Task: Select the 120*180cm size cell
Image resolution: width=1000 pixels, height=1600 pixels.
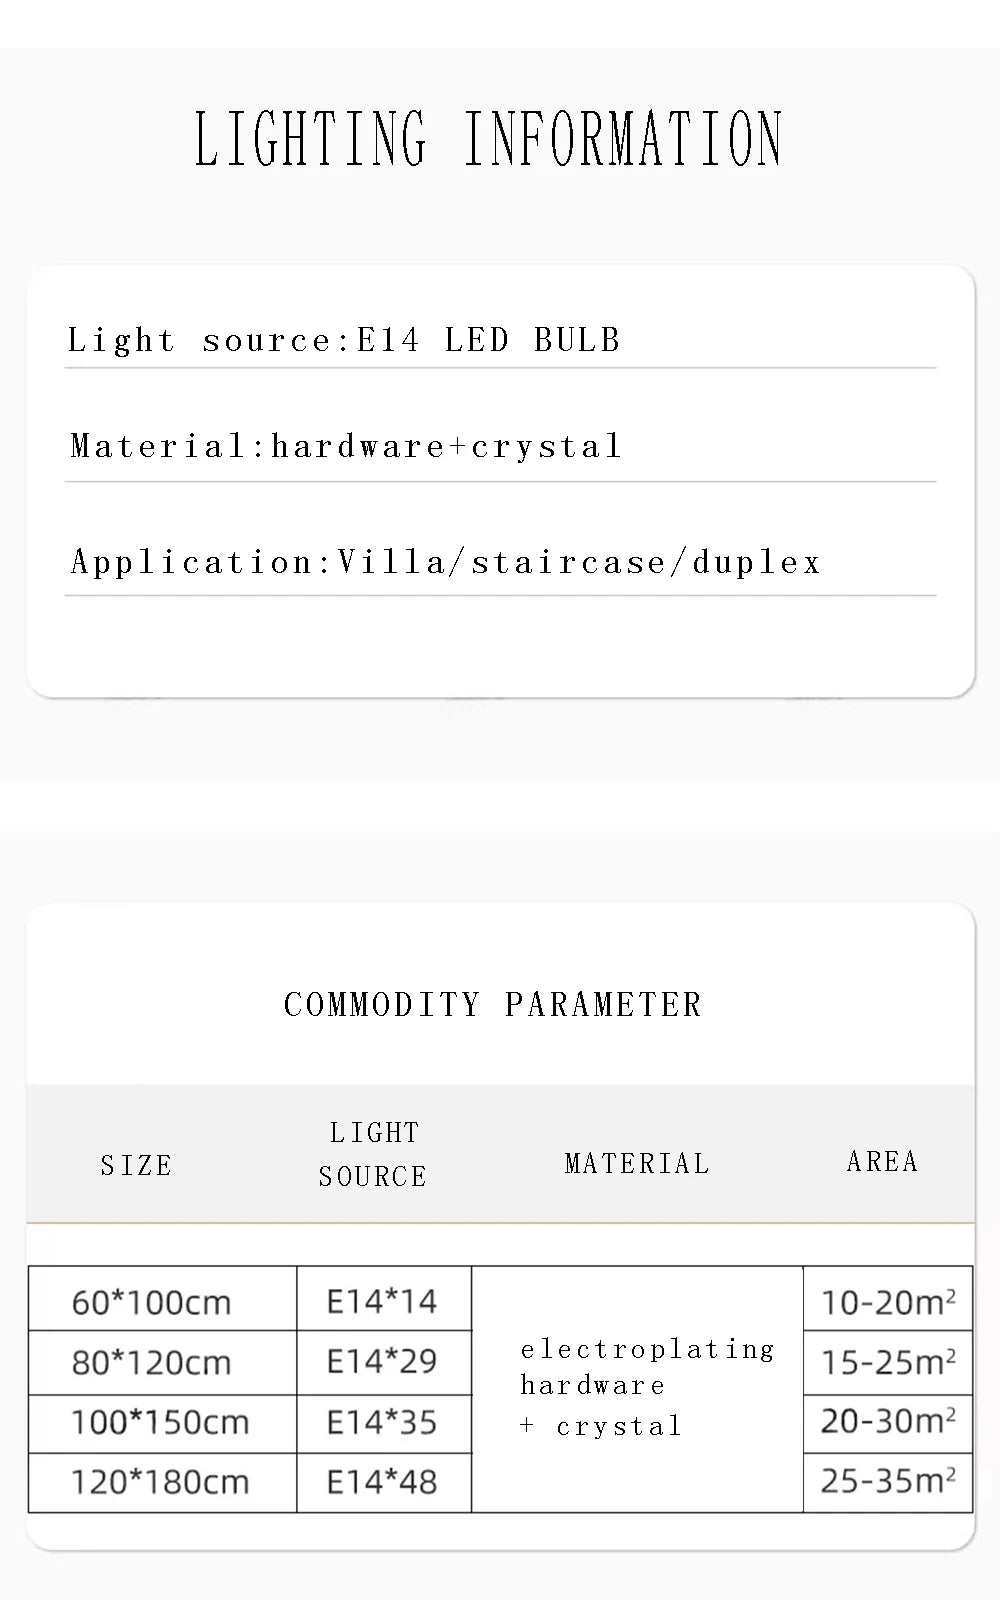Action: (x=162, y=1482)
